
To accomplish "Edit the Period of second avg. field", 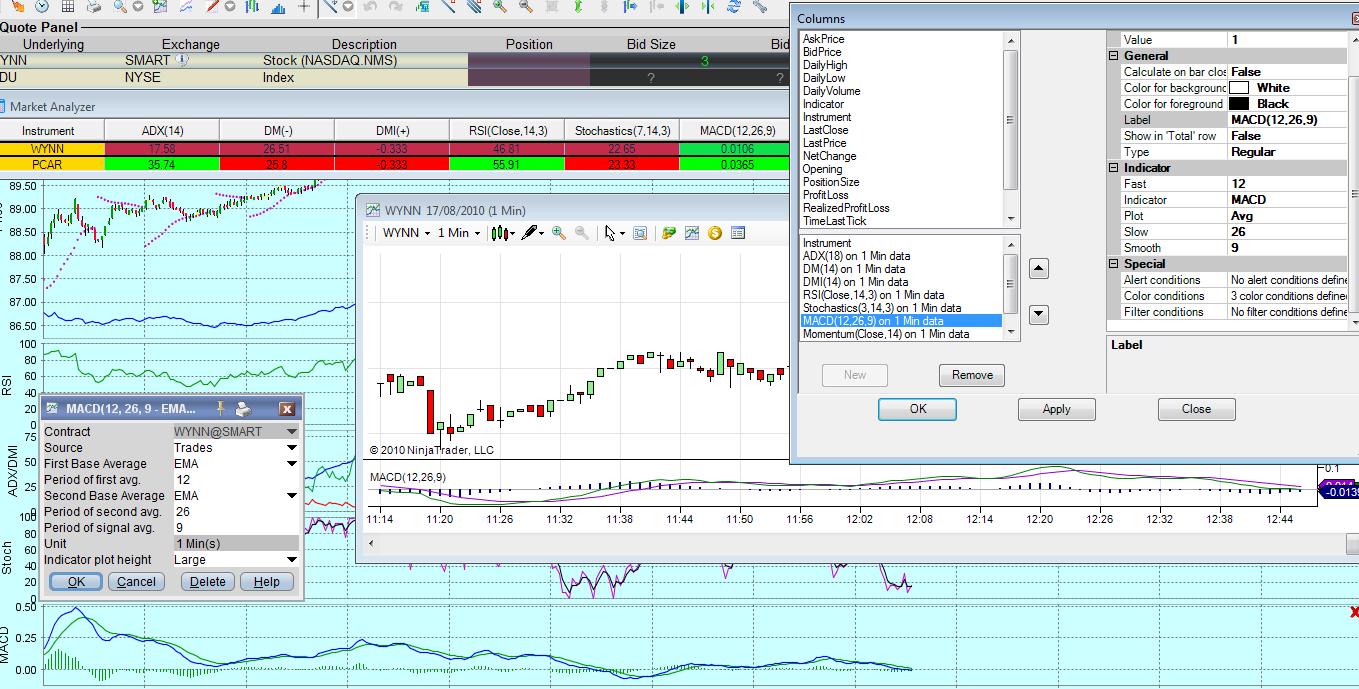I will 236,512.
